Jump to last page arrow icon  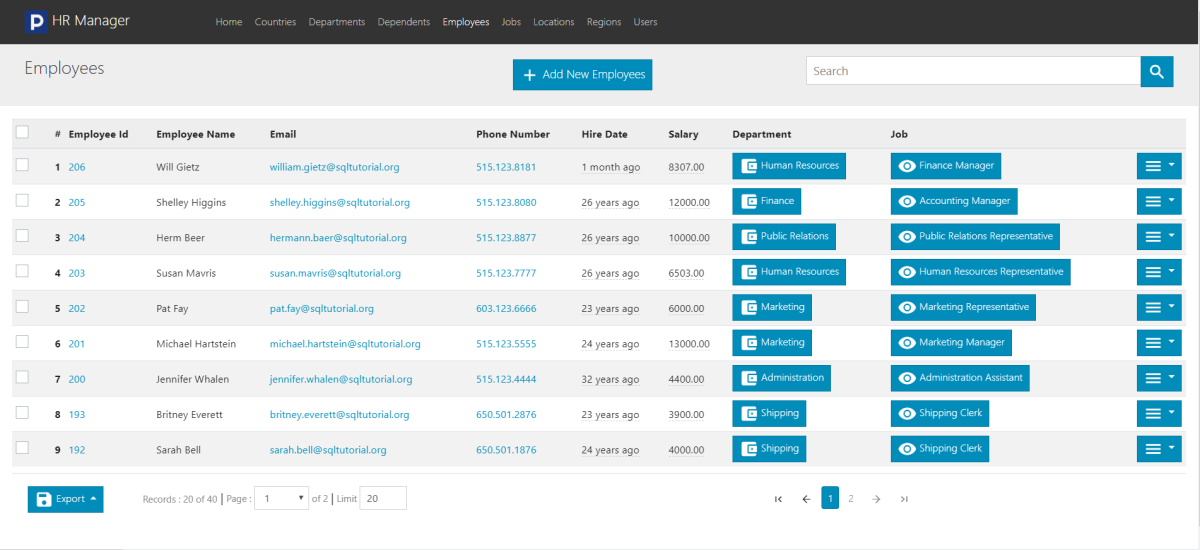pos(904,499)
